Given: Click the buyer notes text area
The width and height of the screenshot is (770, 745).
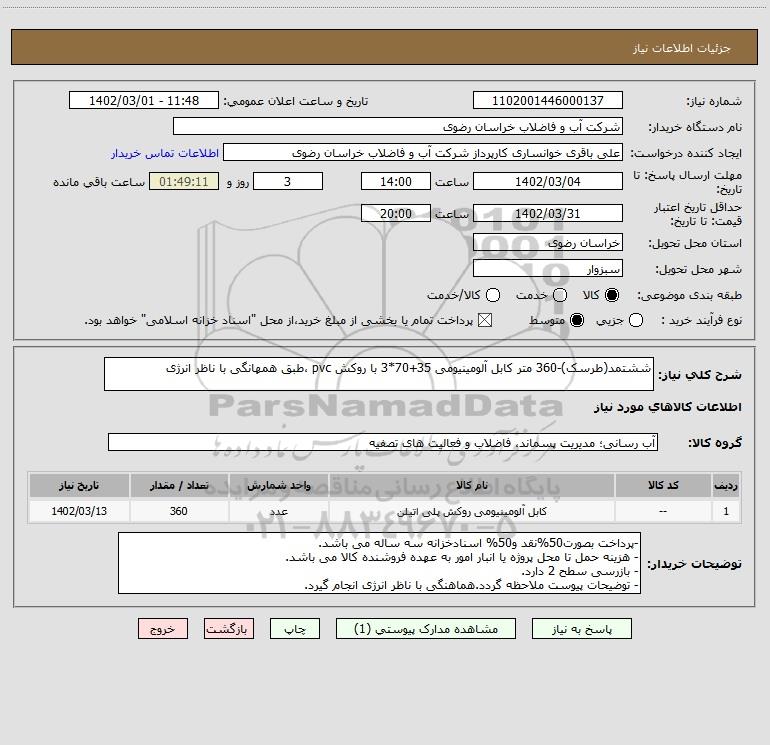Looking at the screenshot, I should [380, 563].
